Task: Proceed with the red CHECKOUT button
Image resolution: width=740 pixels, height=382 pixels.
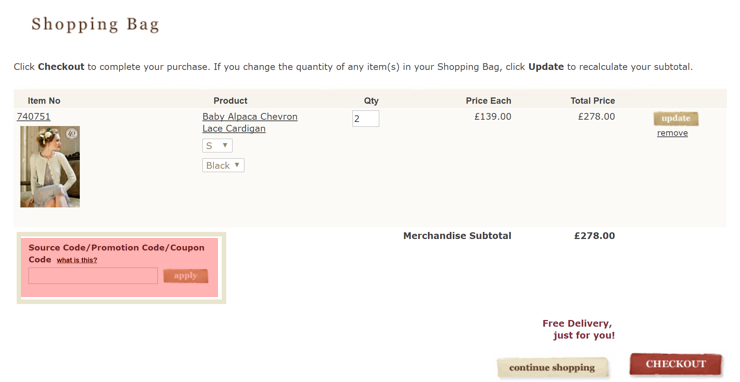Action: [x=676, y=364]
